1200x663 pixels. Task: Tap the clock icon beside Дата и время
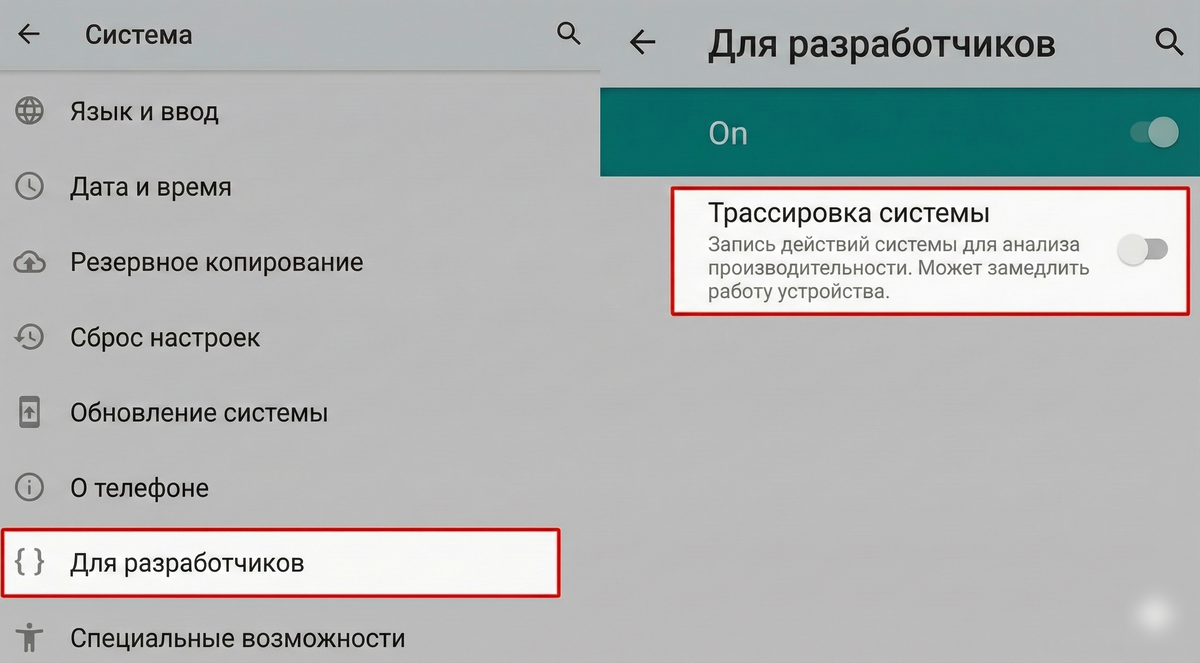[30, 186]
